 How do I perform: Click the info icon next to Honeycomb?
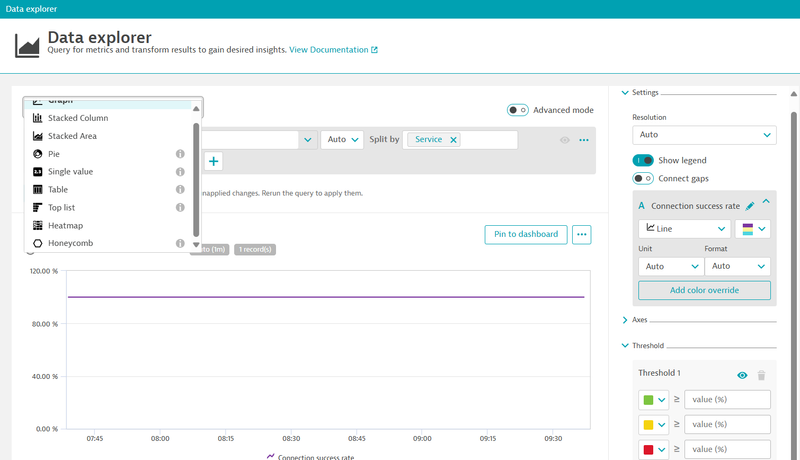click(180, 243)
